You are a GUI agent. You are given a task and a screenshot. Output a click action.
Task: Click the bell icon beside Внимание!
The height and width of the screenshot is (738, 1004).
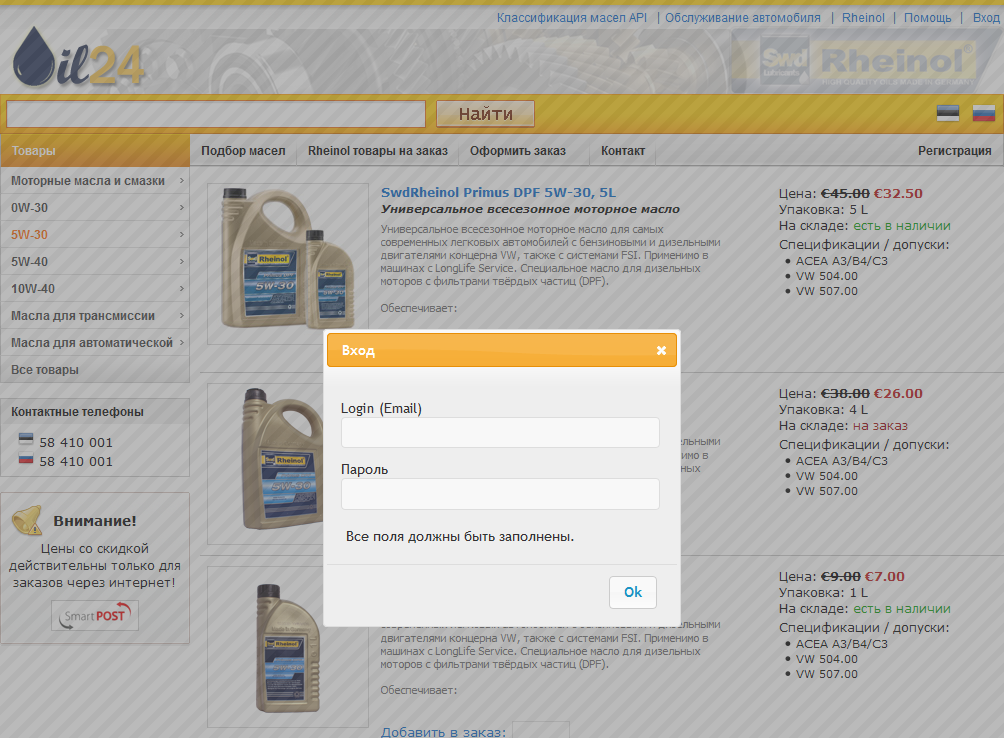[x=27, y=520]
